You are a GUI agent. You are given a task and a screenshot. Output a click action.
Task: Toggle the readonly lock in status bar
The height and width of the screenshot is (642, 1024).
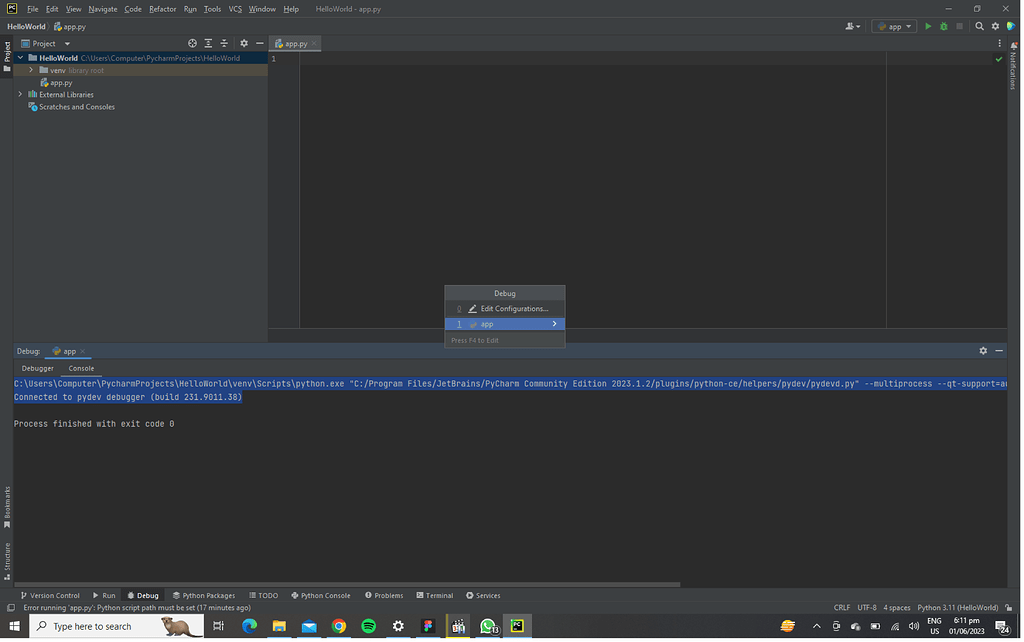pyautogui.click(x=1008, y=607)
